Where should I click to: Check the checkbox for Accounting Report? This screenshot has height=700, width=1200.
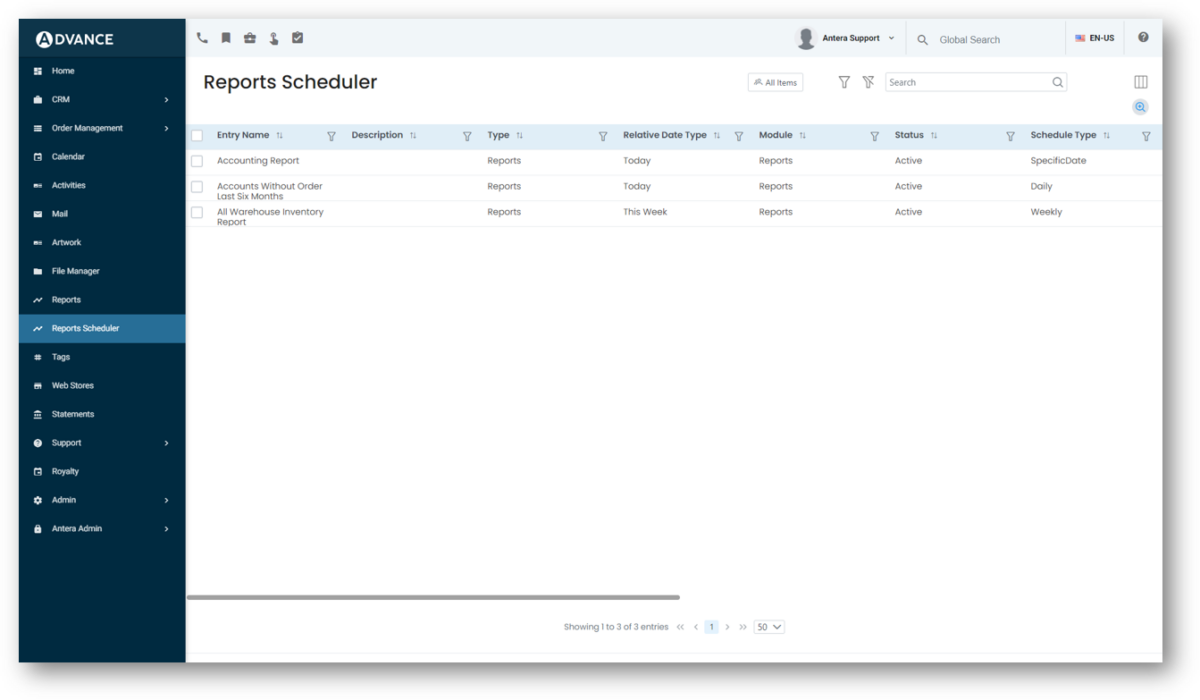(x=197, y=160)
